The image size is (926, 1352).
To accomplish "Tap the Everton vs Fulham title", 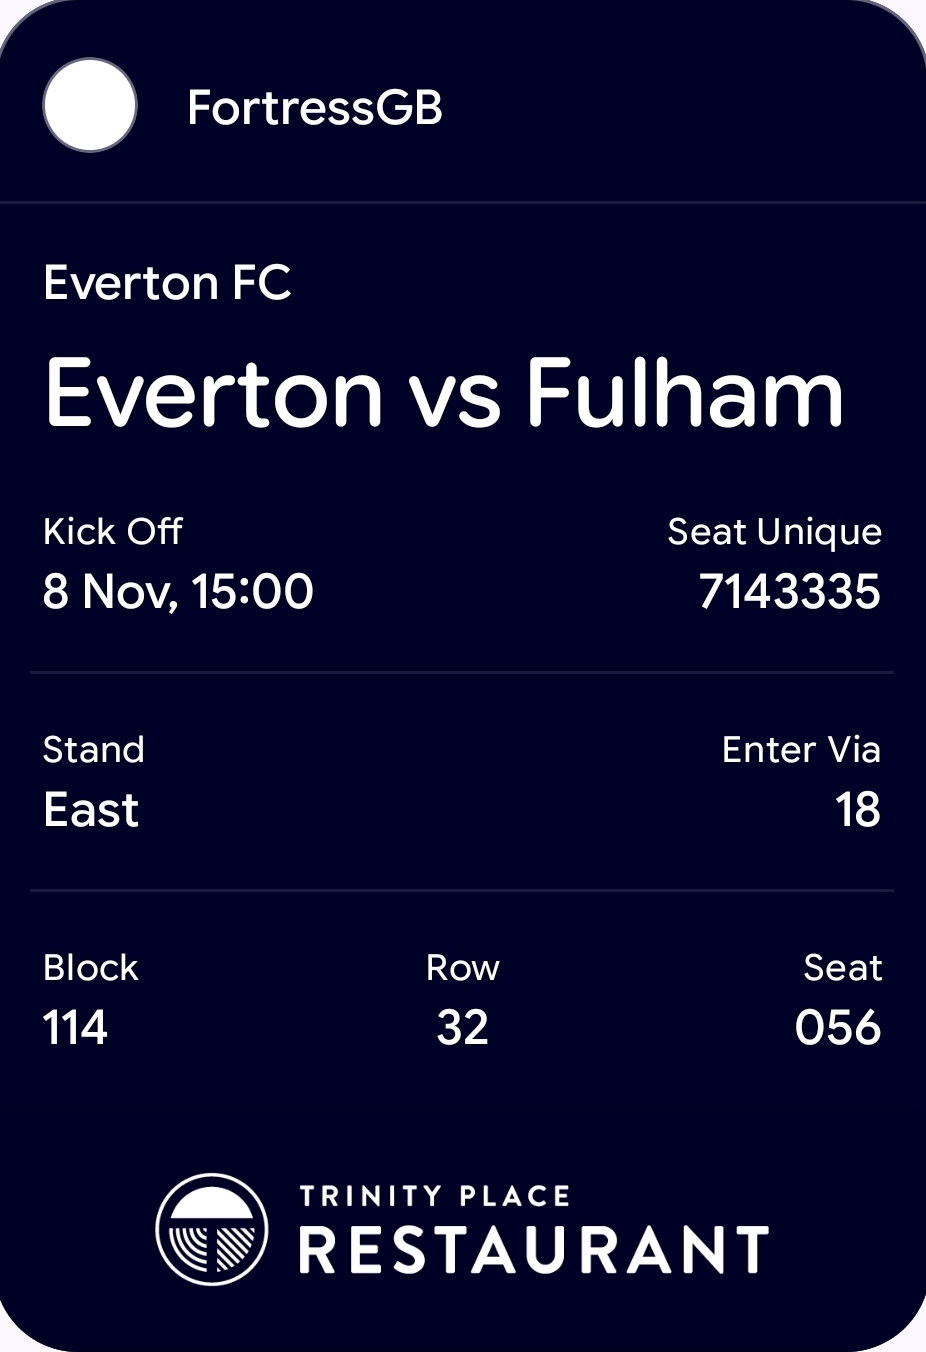I will 445,393.
